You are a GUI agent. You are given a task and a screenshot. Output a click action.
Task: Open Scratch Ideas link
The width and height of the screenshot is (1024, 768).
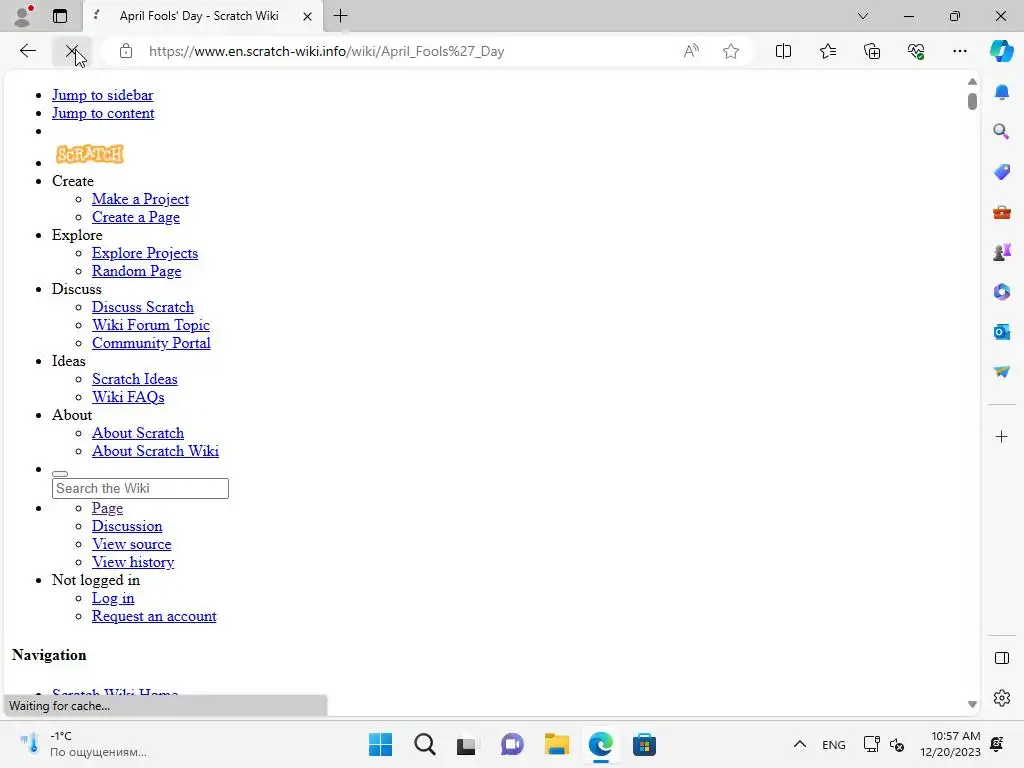click(135, 379)
